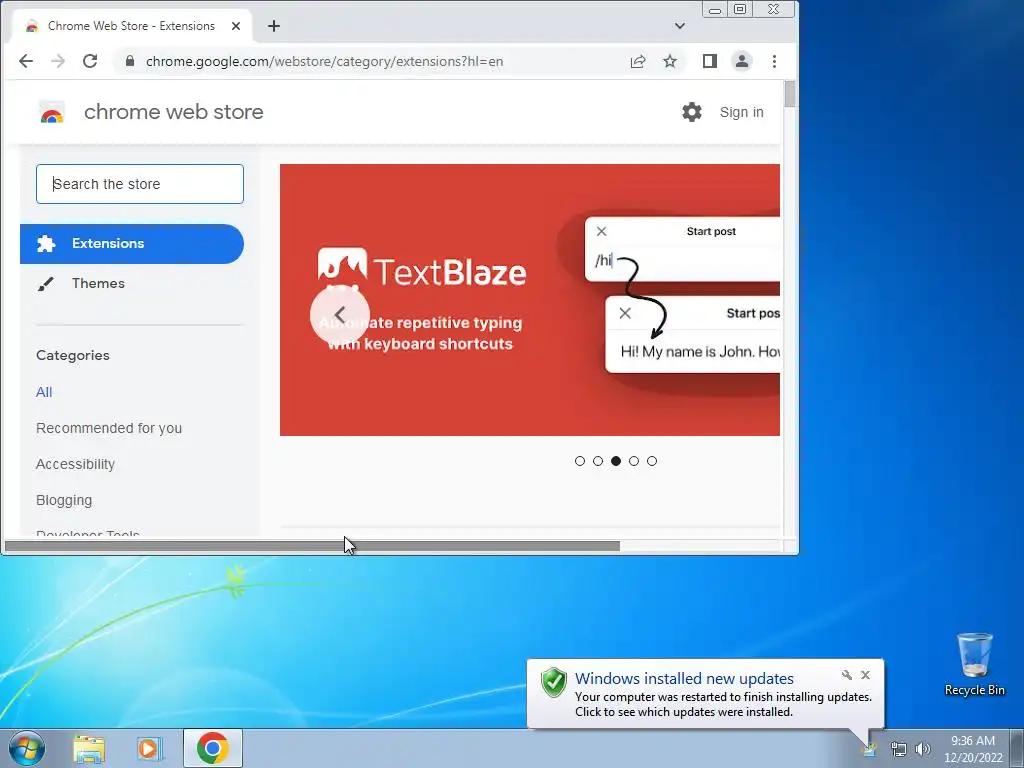Open the Blogging category
This screenshot has width=1024, height=768.
click(x=64, y=500)
